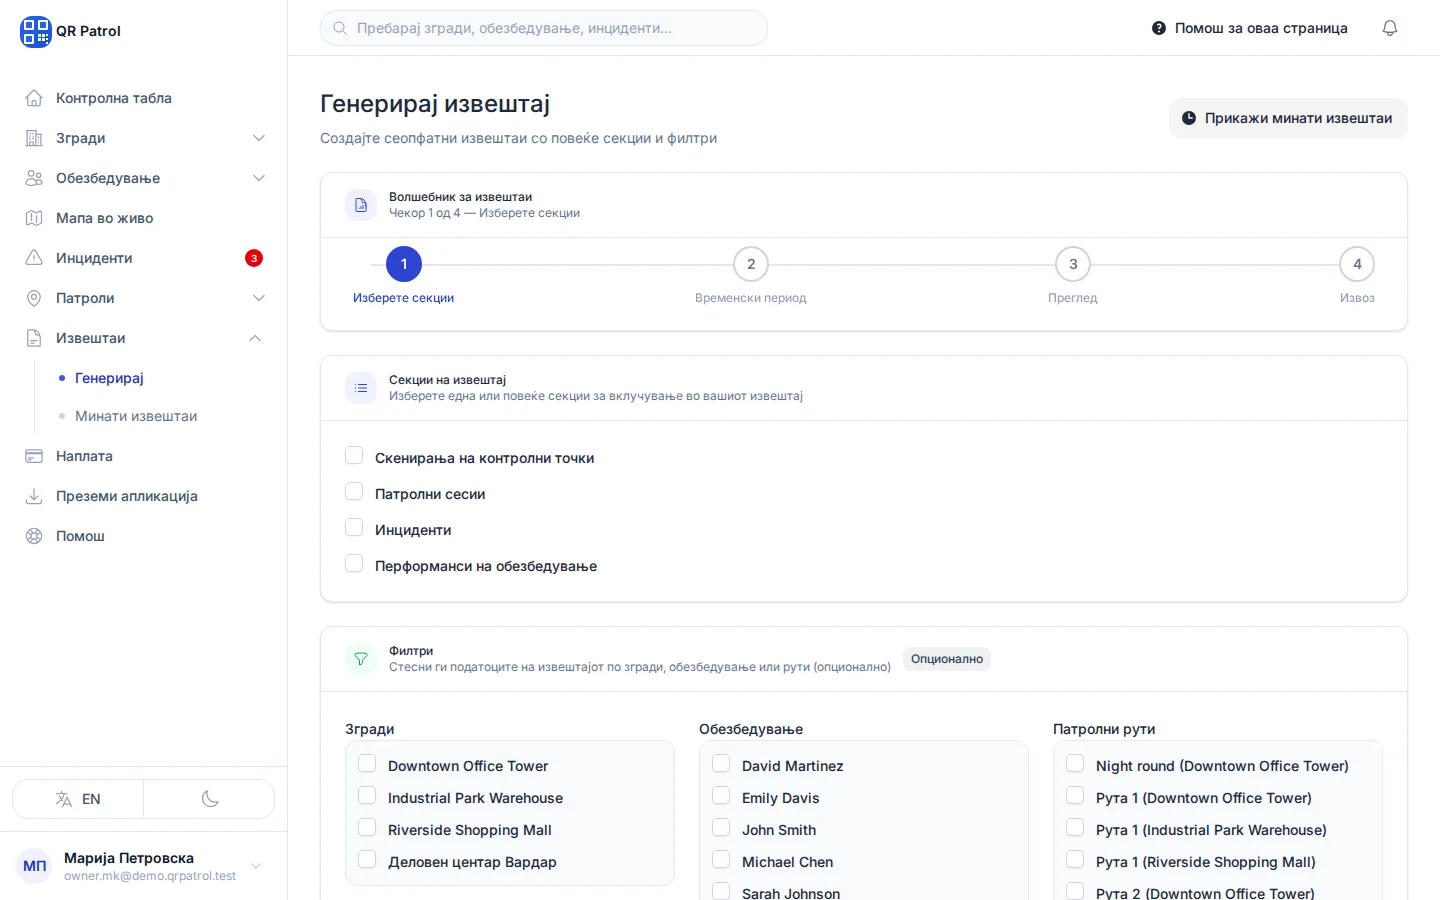This screenshot has height=900, width=1440.
Task: Click Прикажи минати извештаи button
Action: [x=1288, y=118]
